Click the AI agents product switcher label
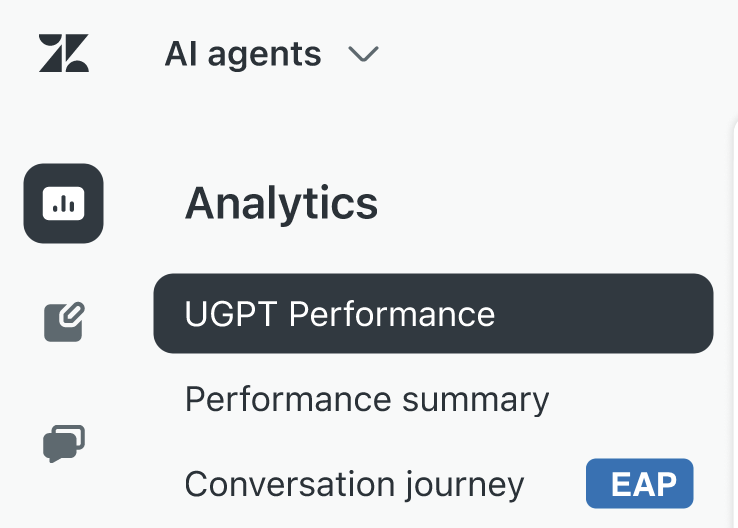The width and height of the screenshot is (738, 528). (x=243, y=54)
